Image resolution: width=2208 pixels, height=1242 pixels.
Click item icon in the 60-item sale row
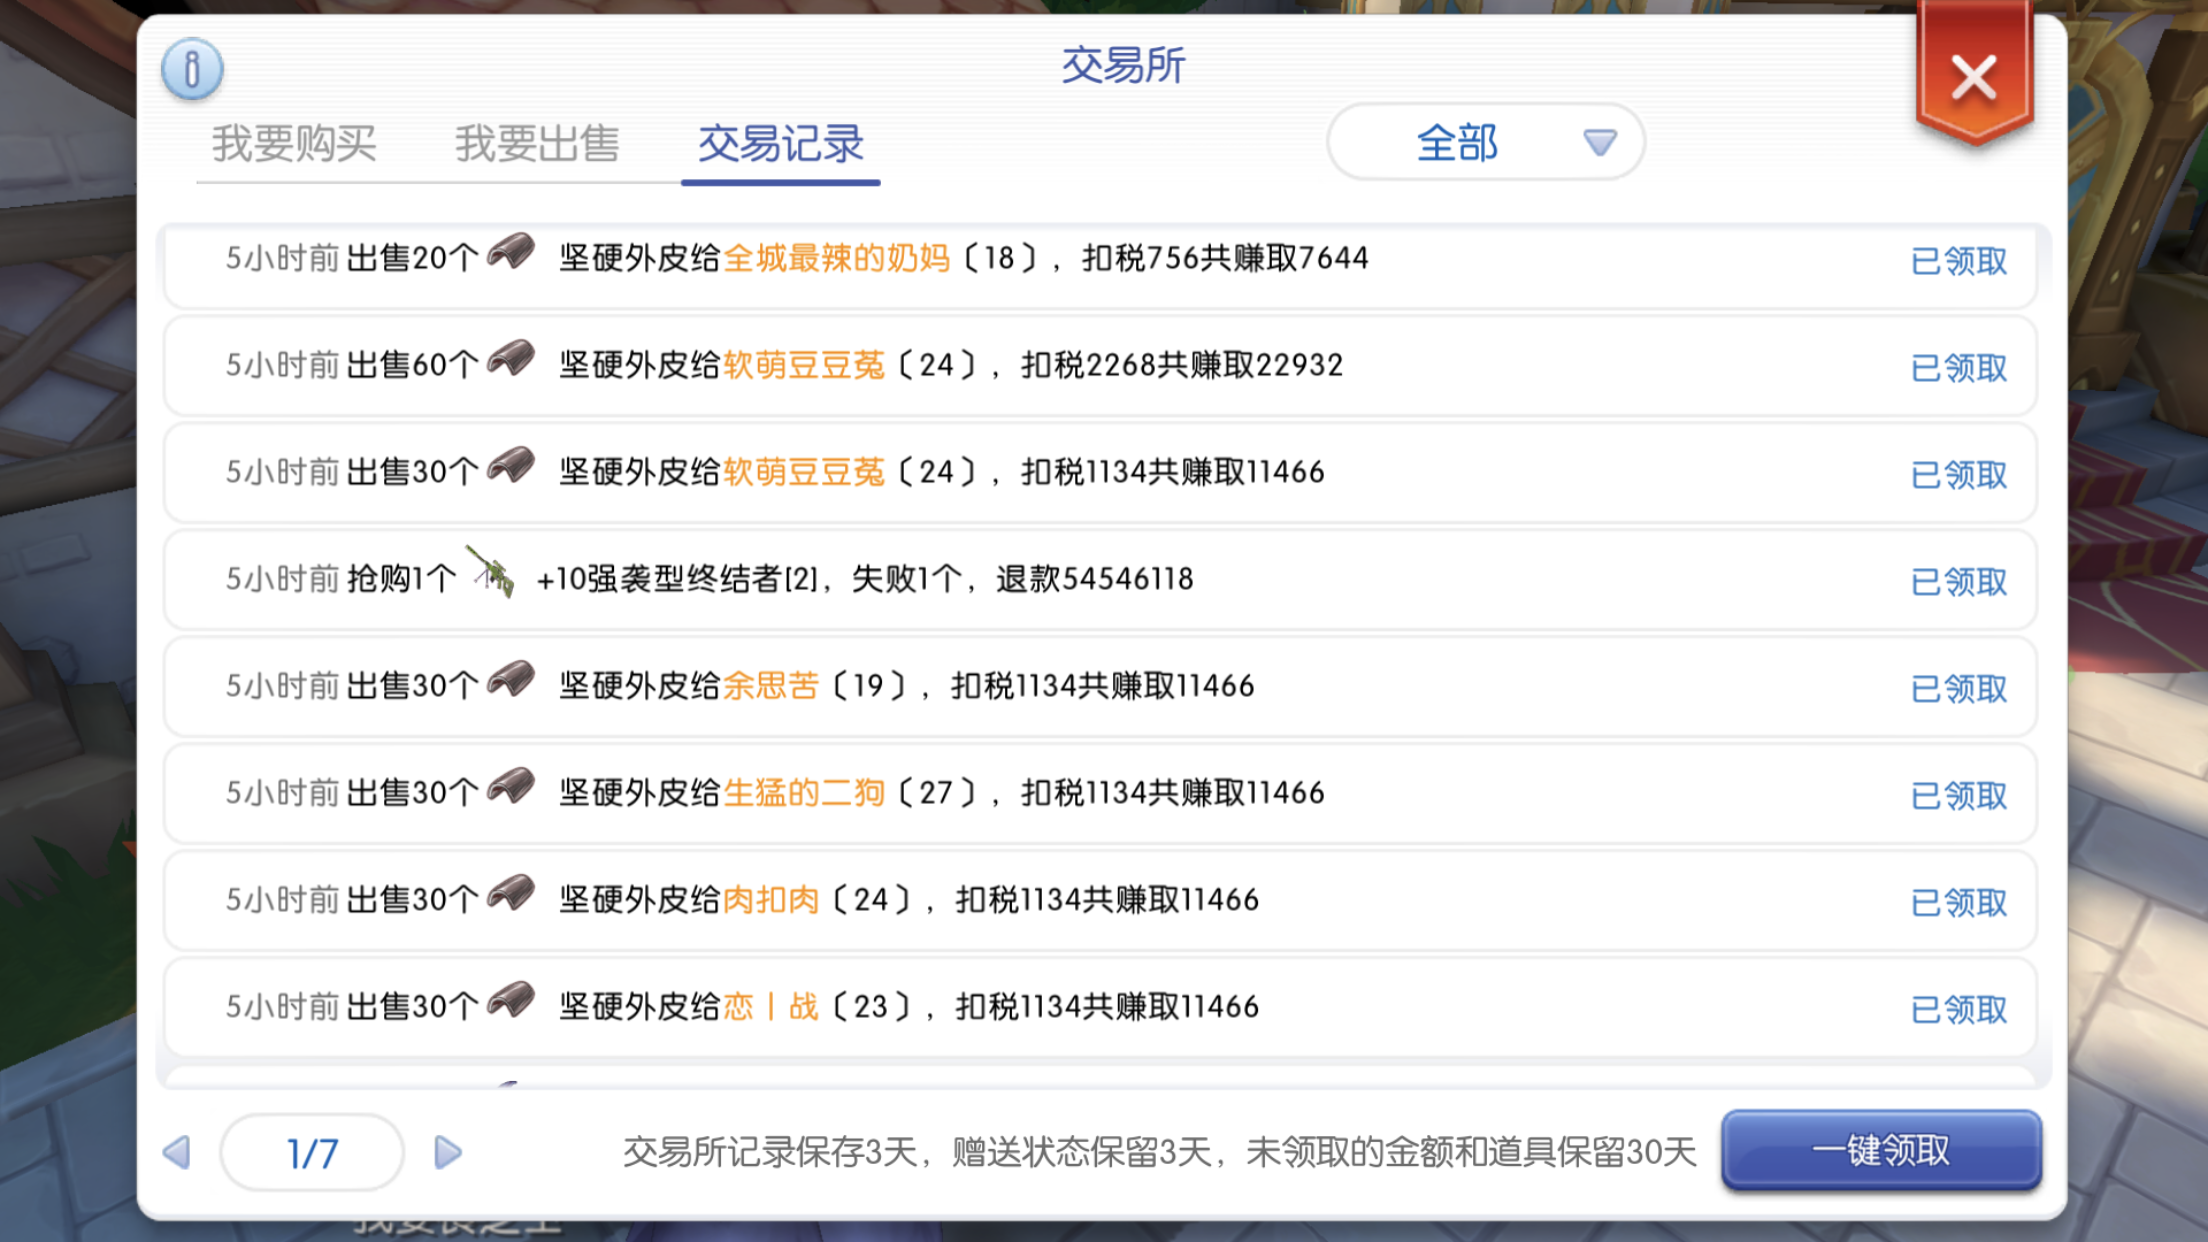[512, 359]
